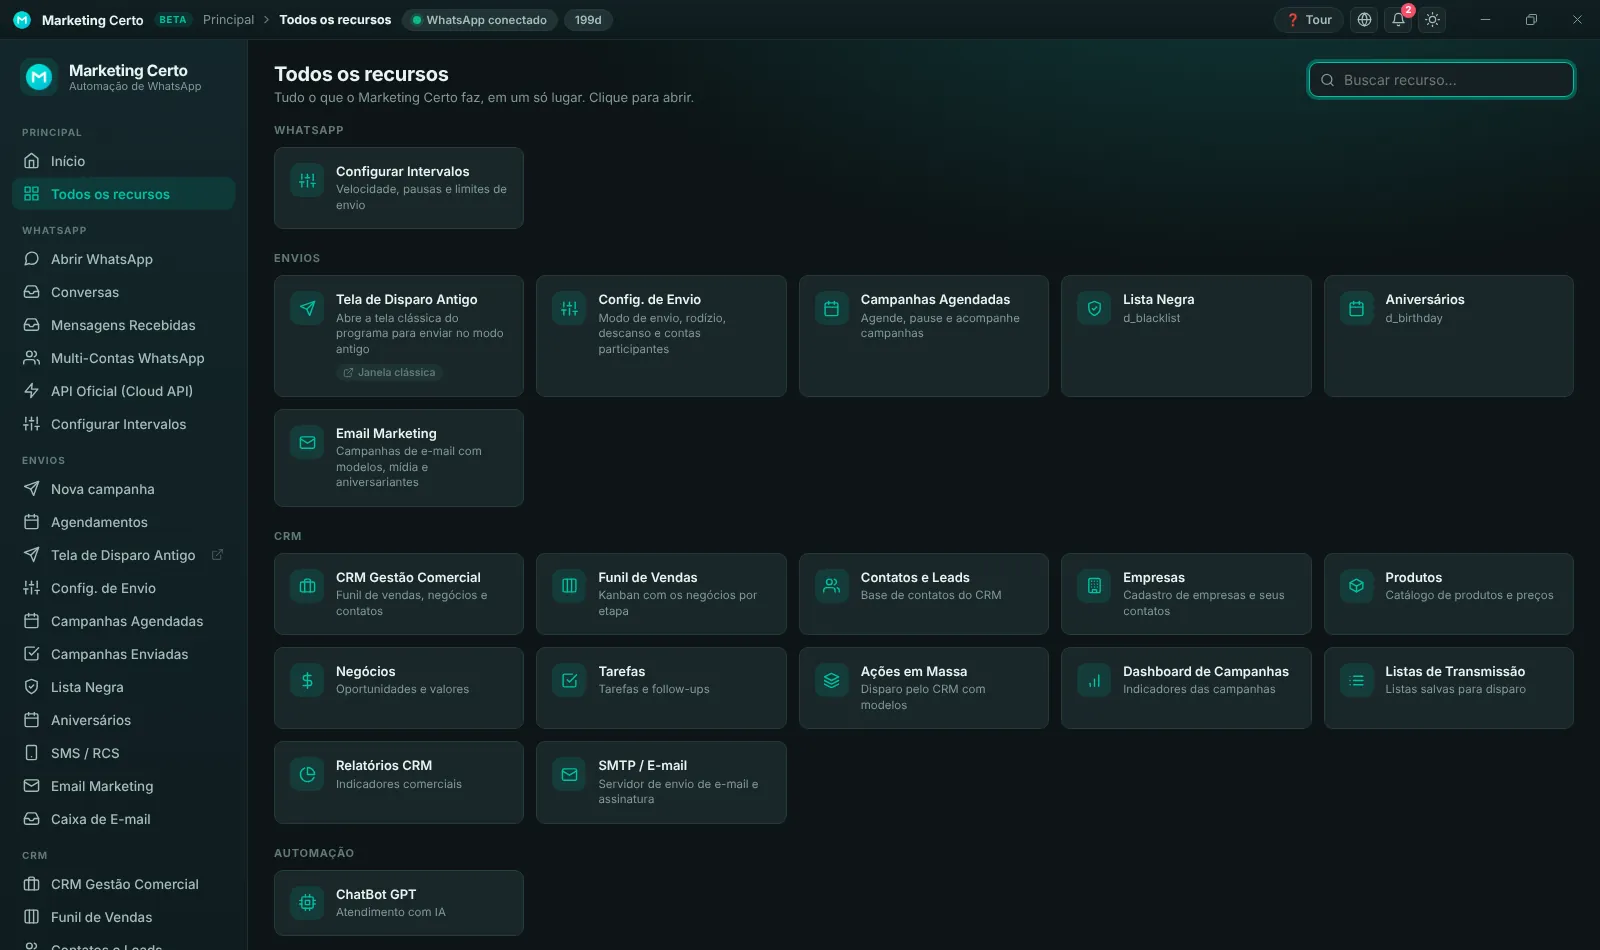This screenshot has height=950, width=1600.
Task: Open Multi-Contas WhatsApp in the sidebar
Action: (x=124, y=358)
